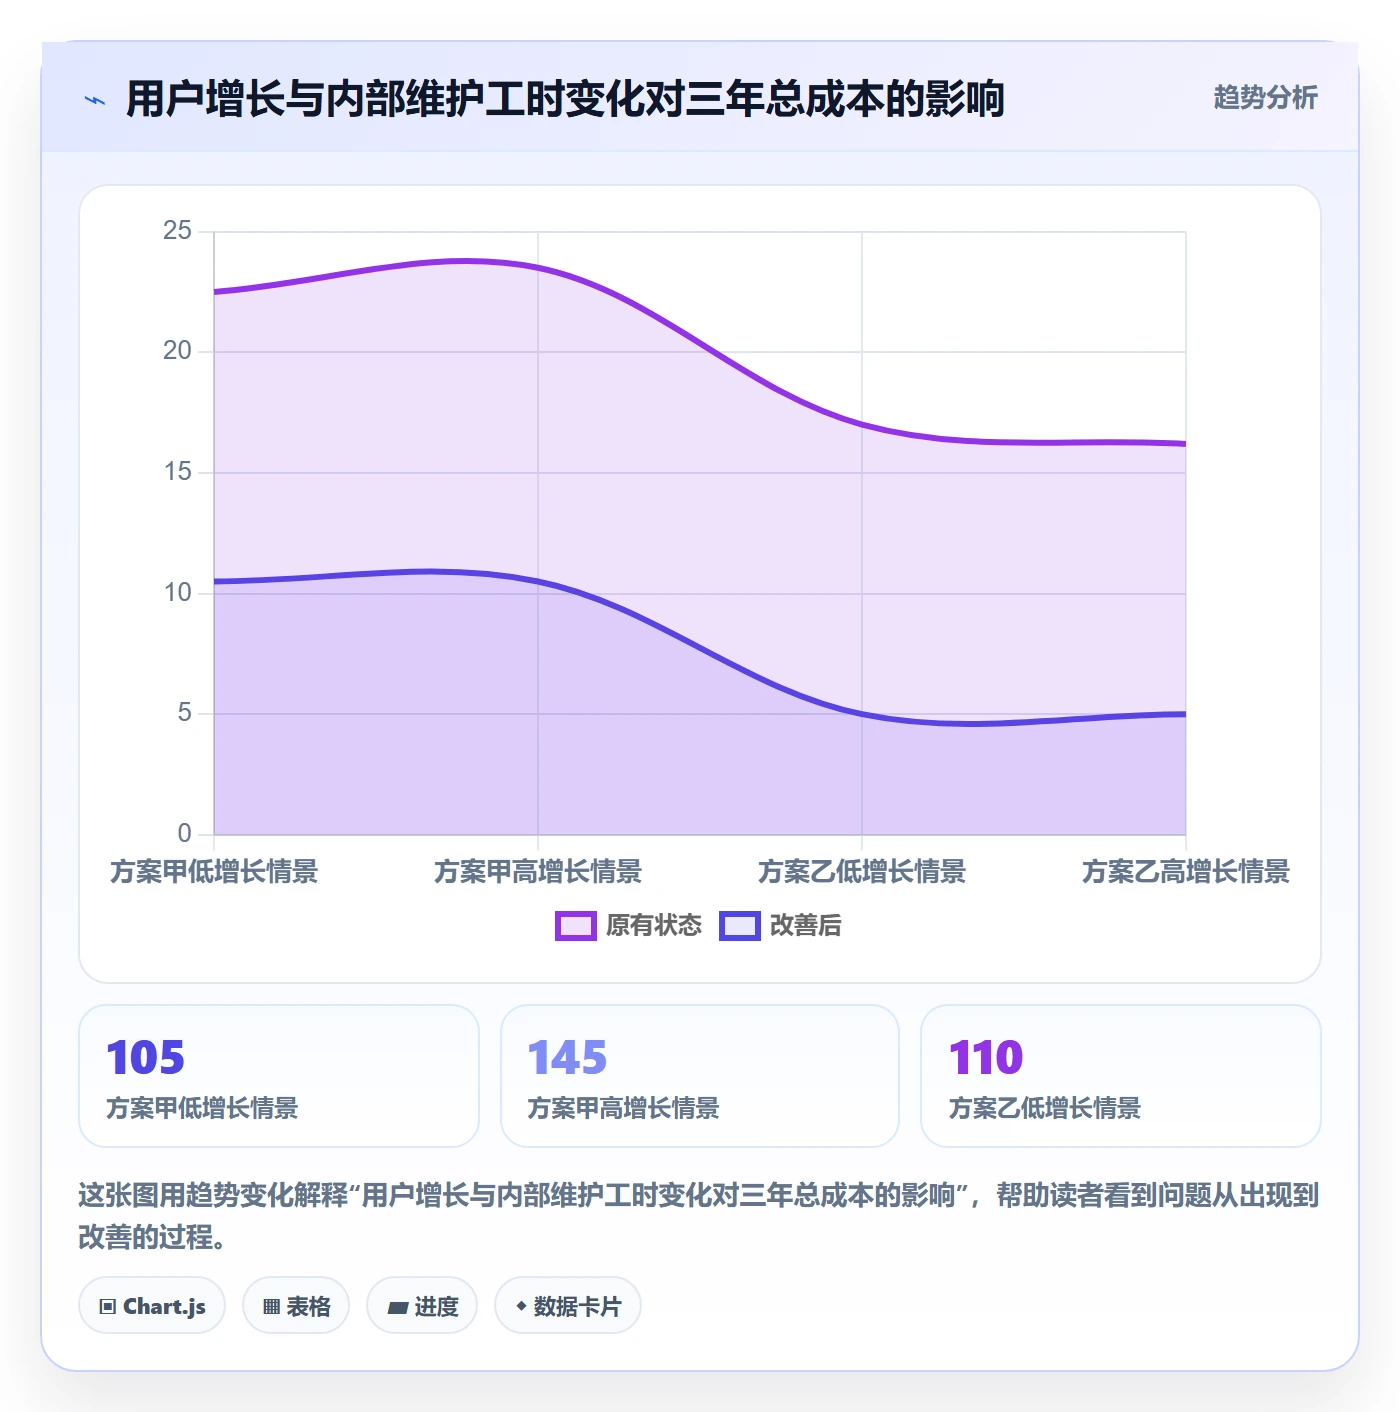Click y-axis tick label 10
The width and height of the screenshot is (1400, 1412).
[177, 593]
